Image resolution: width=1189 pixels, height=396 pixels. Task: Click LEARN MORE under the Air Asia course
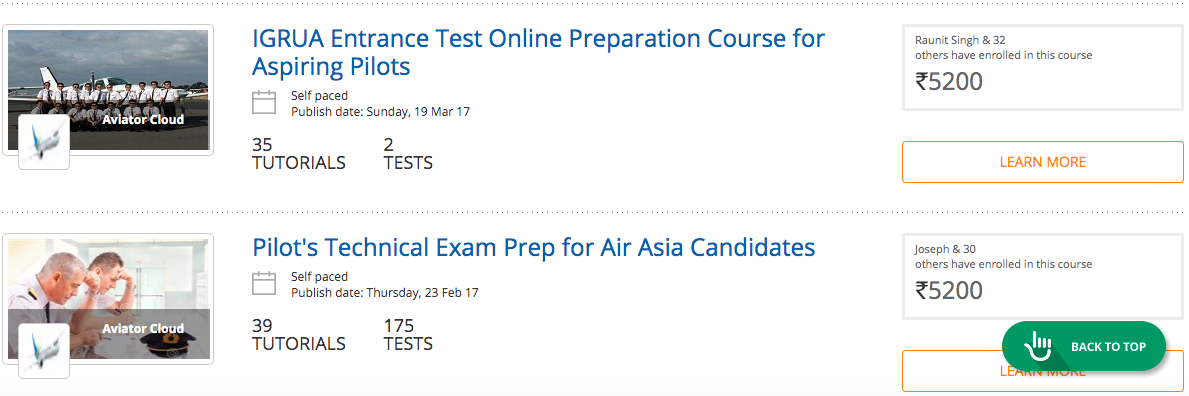click(1043, 371)
